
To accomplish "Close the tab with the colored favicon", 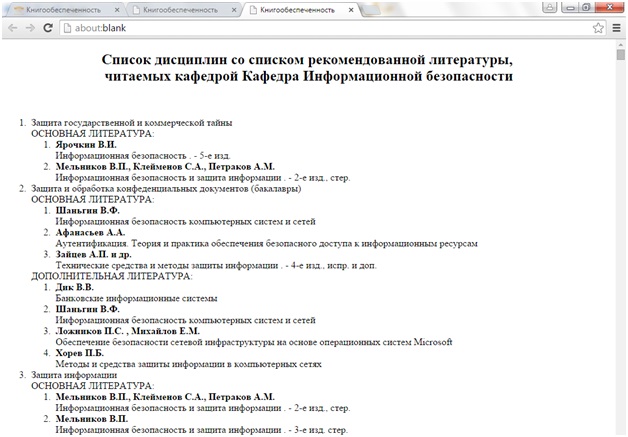I will pyautogui.click(x=117, y=10).
